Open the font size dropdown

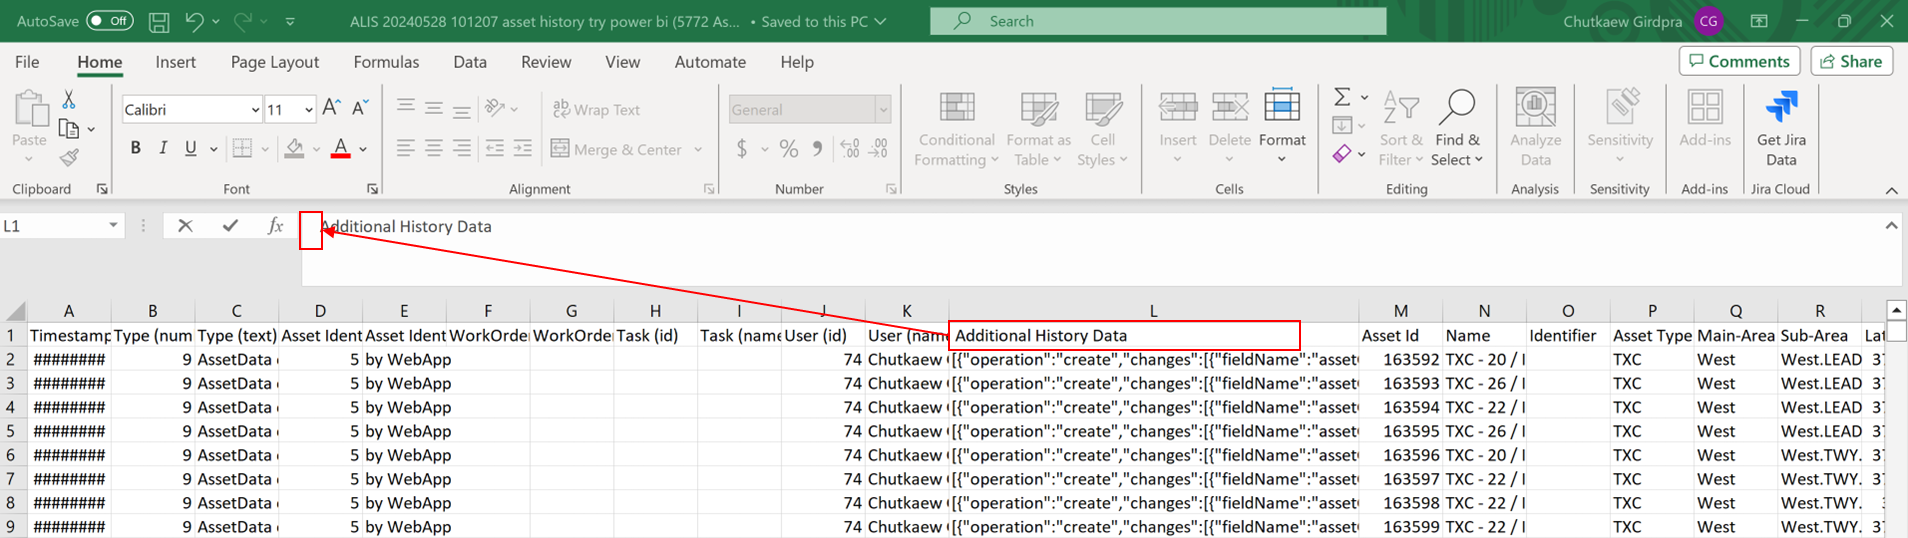click(x=308, y=110)
